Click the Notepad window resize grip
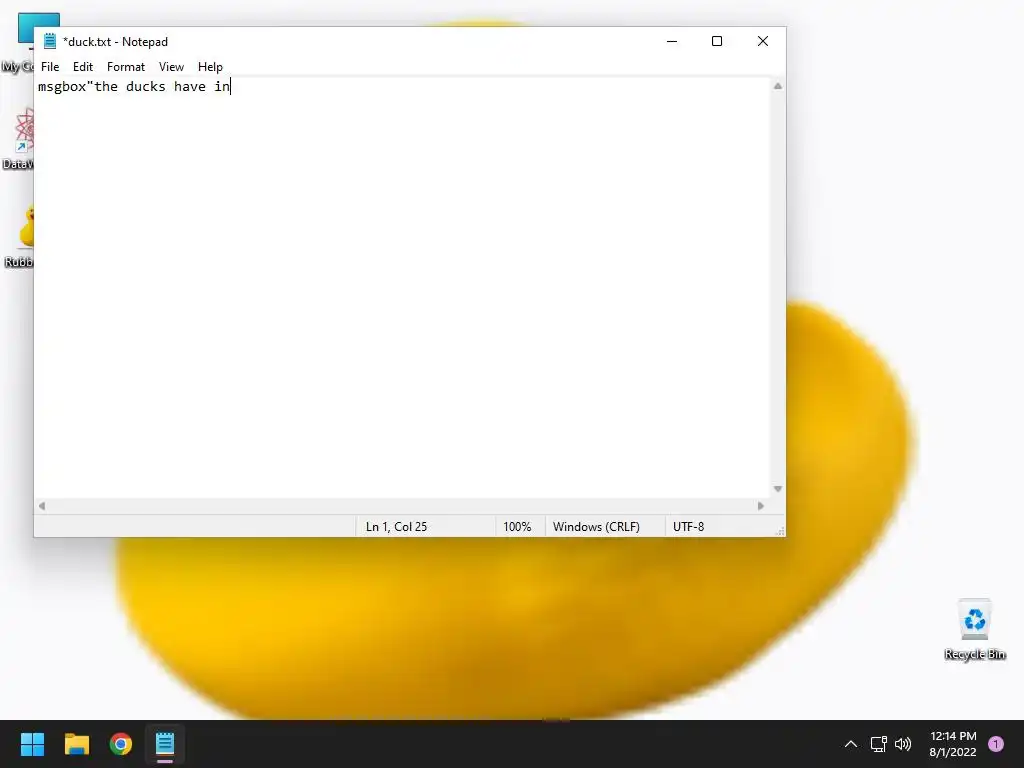The image size is (1024, 768). [780, 531]
